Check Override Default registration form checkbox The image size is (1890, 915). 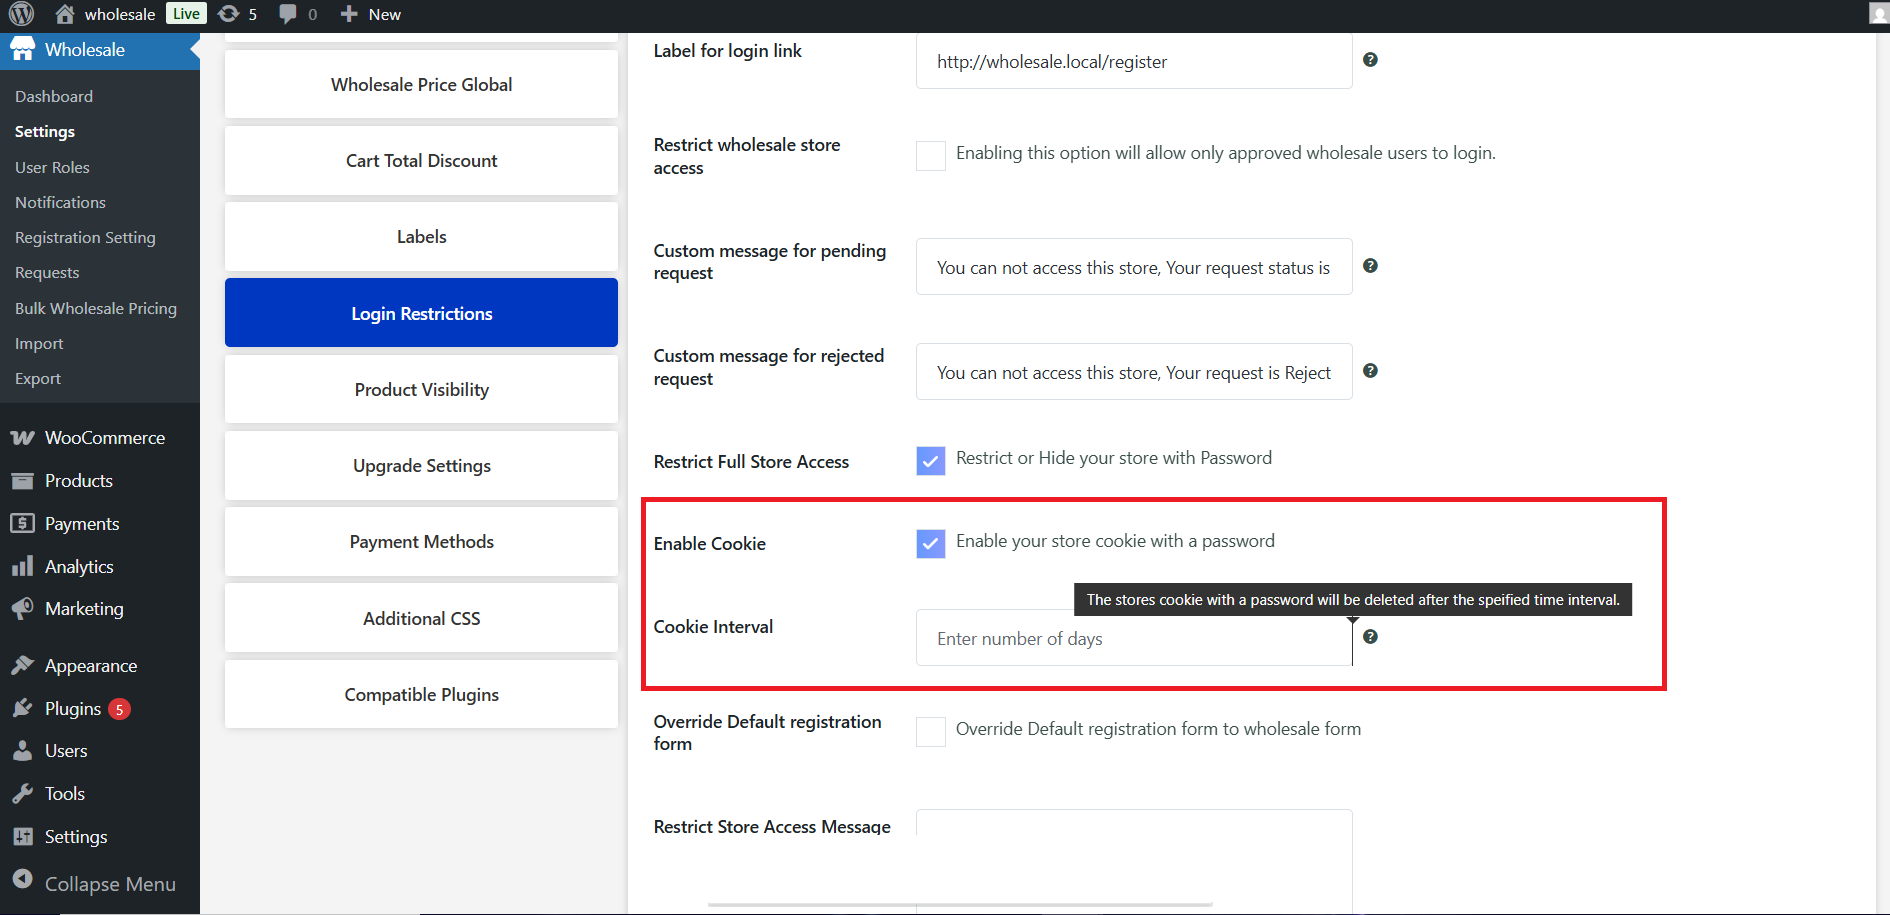click(931, 731)
